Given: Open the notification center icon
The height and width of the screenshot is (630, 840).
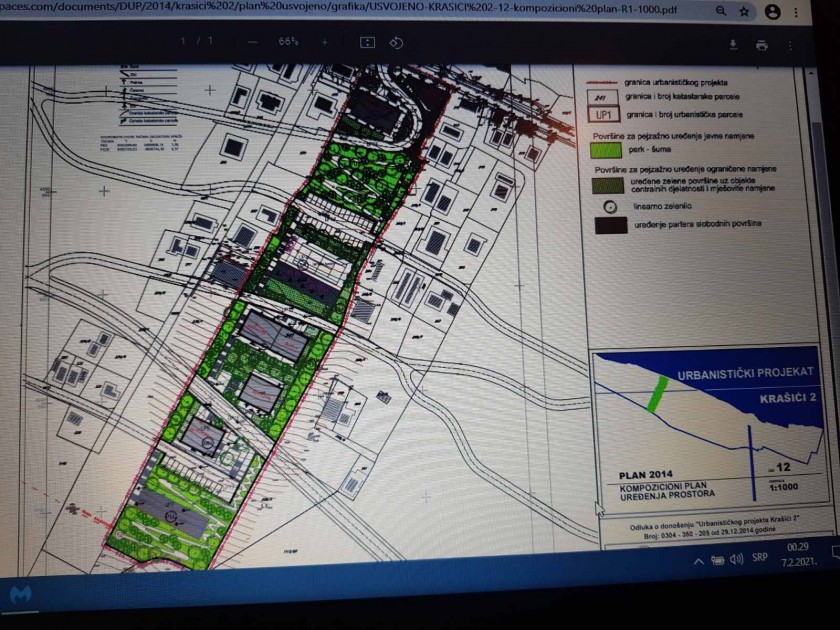Looking at the screenshot, I should [835, 552].
